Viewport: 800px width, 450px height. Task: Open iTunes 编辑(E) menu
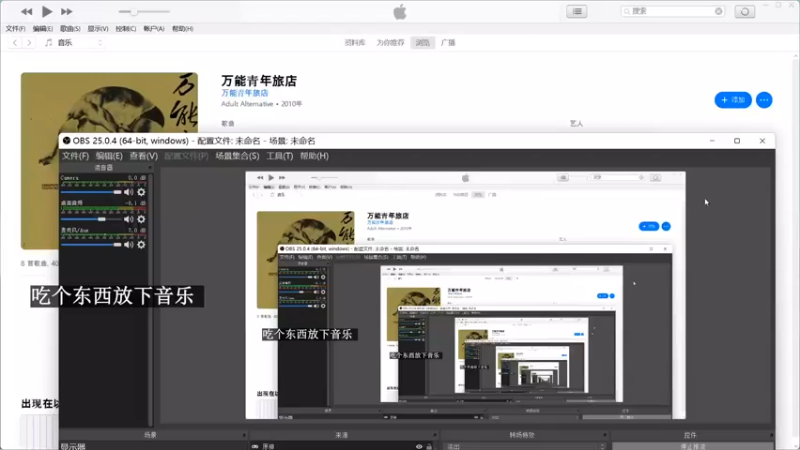click(42, 29)
